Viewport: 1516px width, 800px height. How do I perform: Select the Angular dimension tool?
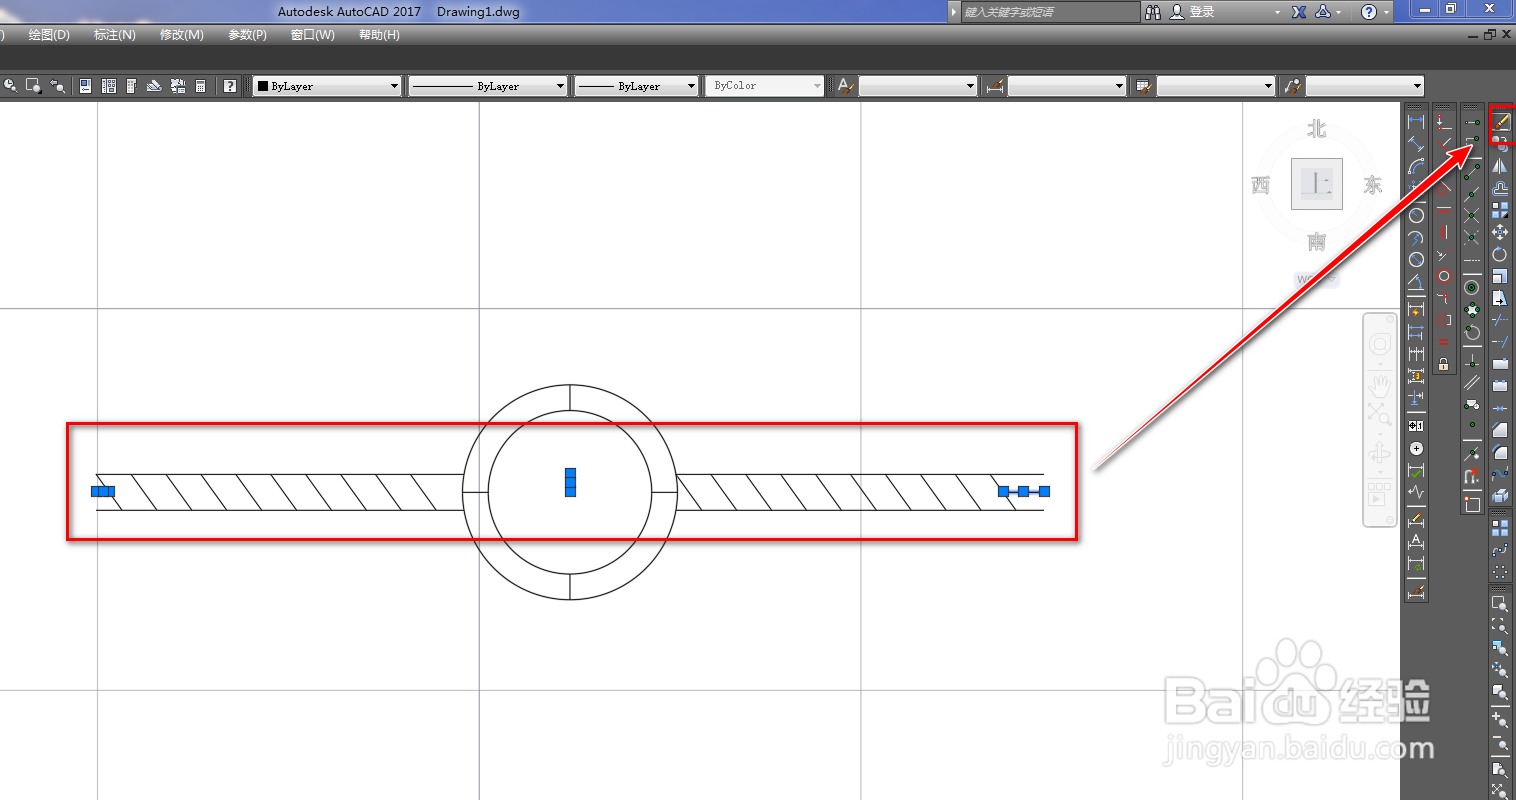(1417, 281)
